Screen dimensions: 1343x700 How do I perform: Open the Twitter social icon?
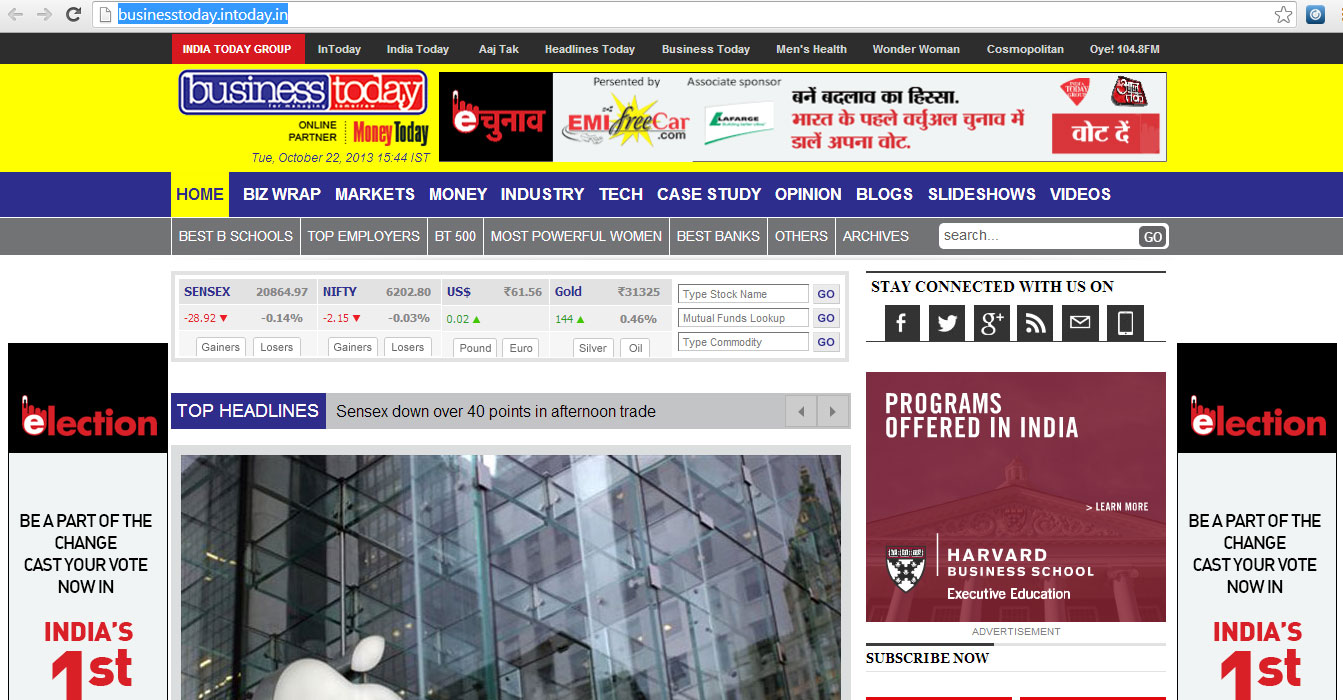946,323
